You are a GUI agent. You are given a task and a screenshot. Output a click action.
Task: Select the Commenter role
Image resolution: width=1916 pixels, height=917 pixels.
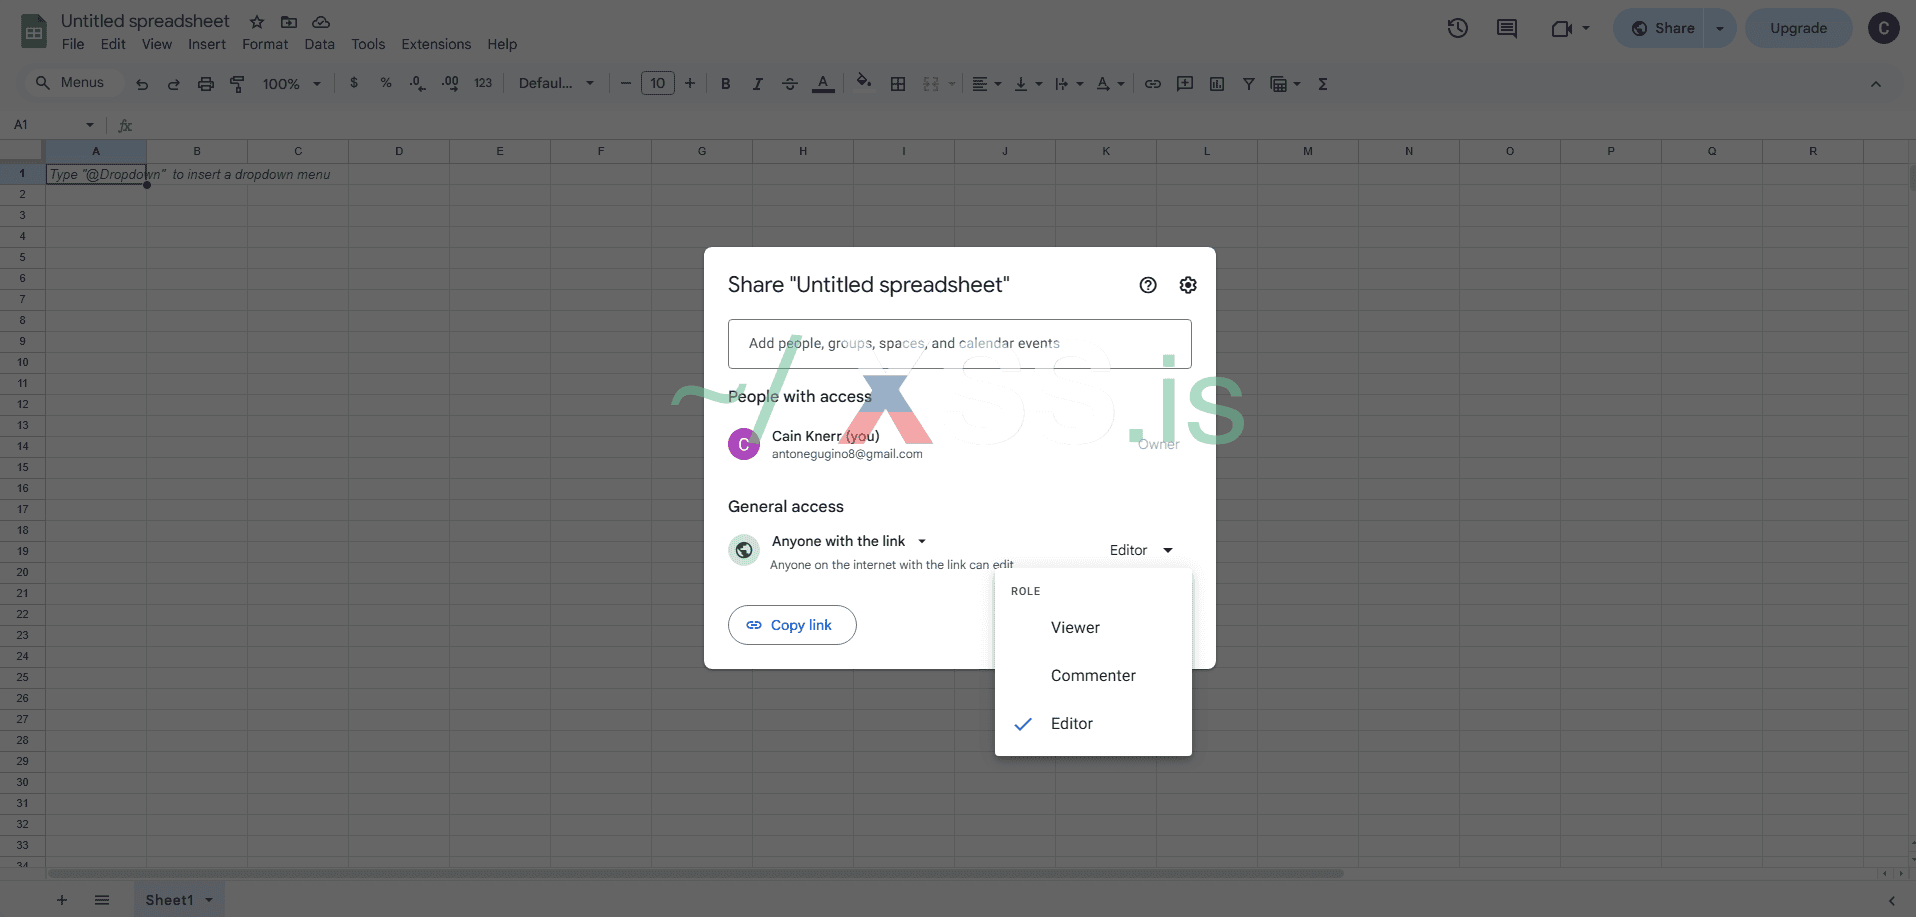(x=1093, y=676)
